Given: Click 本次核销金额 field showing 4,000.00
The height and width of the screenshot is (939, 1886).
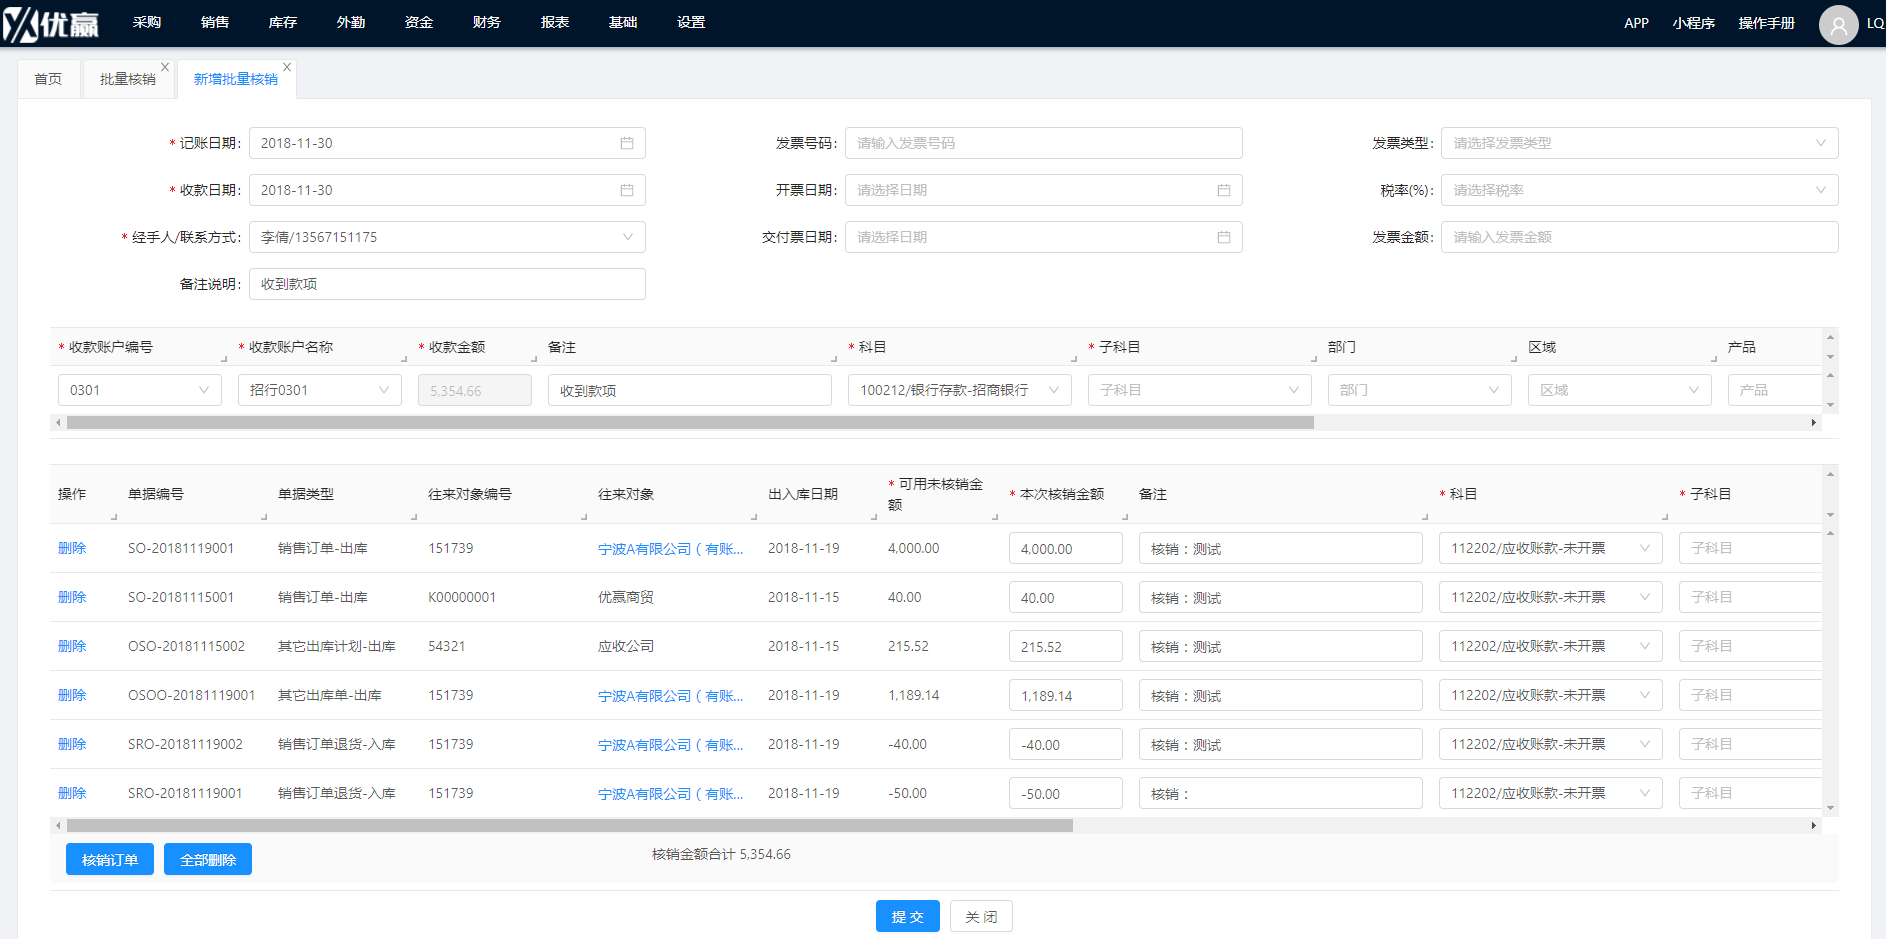Looking at the screenshot, I should coord(1065,549).
